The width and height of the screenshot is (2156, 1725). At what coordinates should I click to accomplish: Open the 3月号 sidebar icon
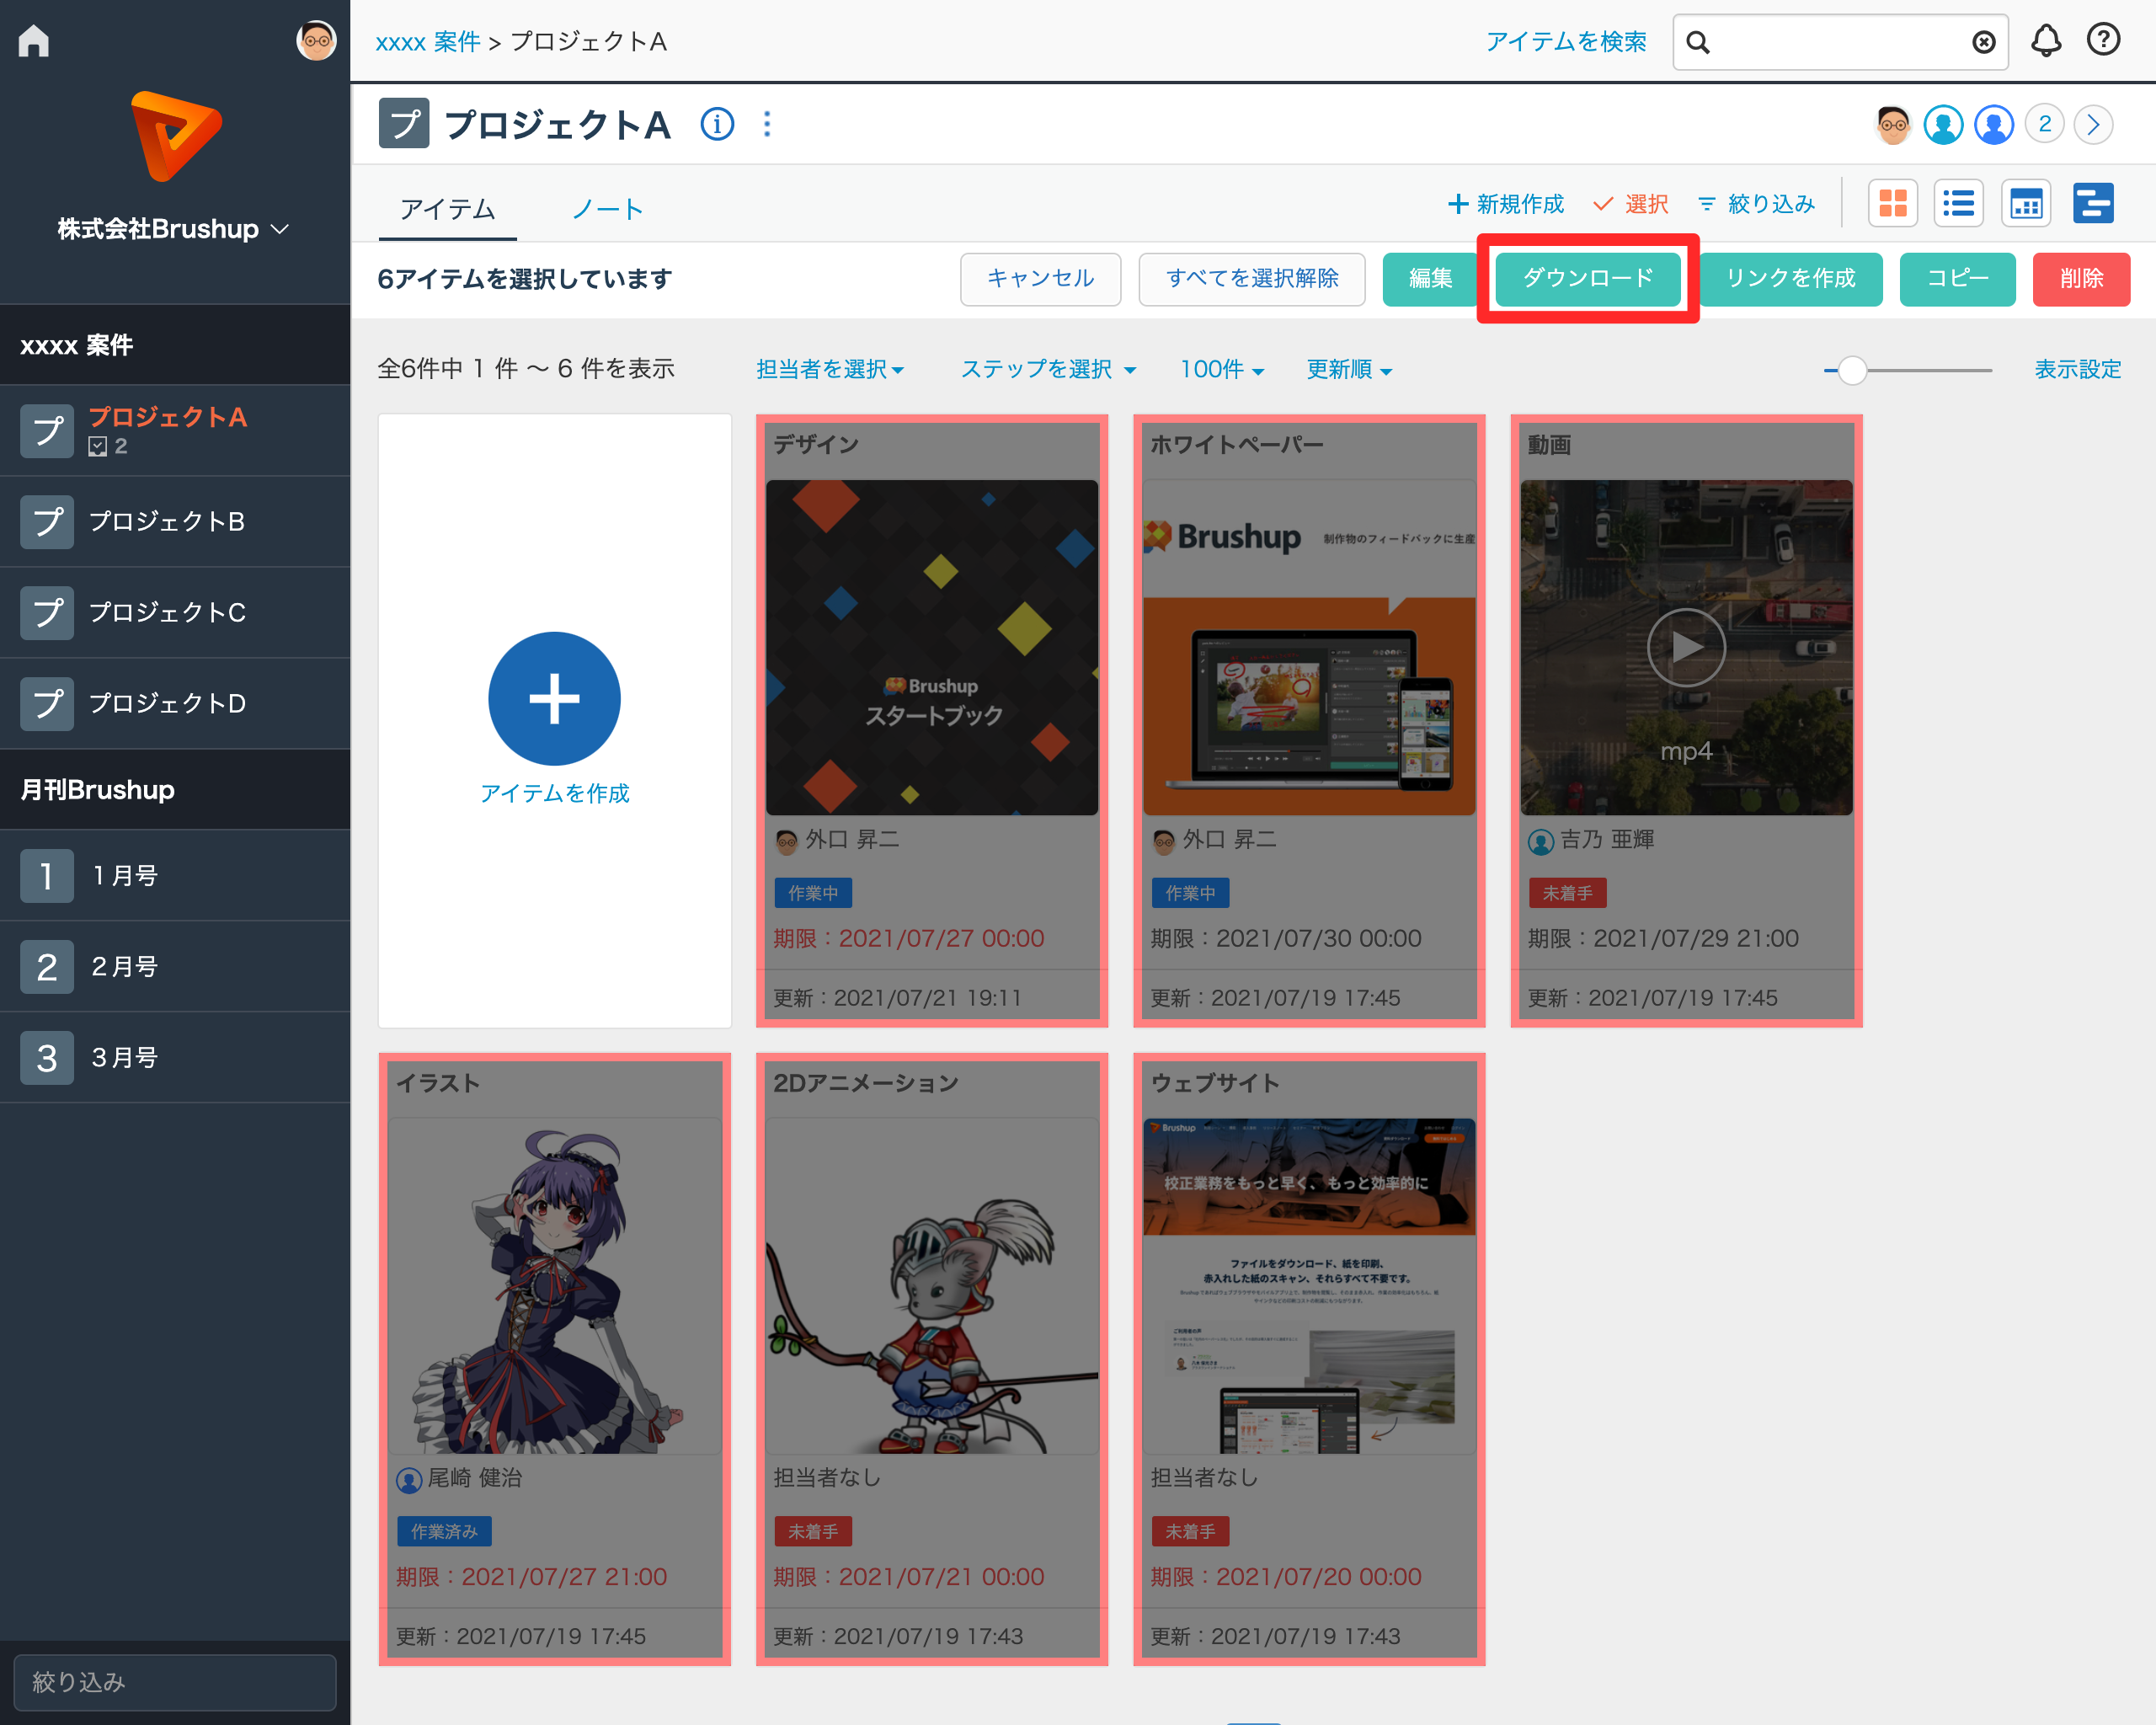tap(47, 1058)
